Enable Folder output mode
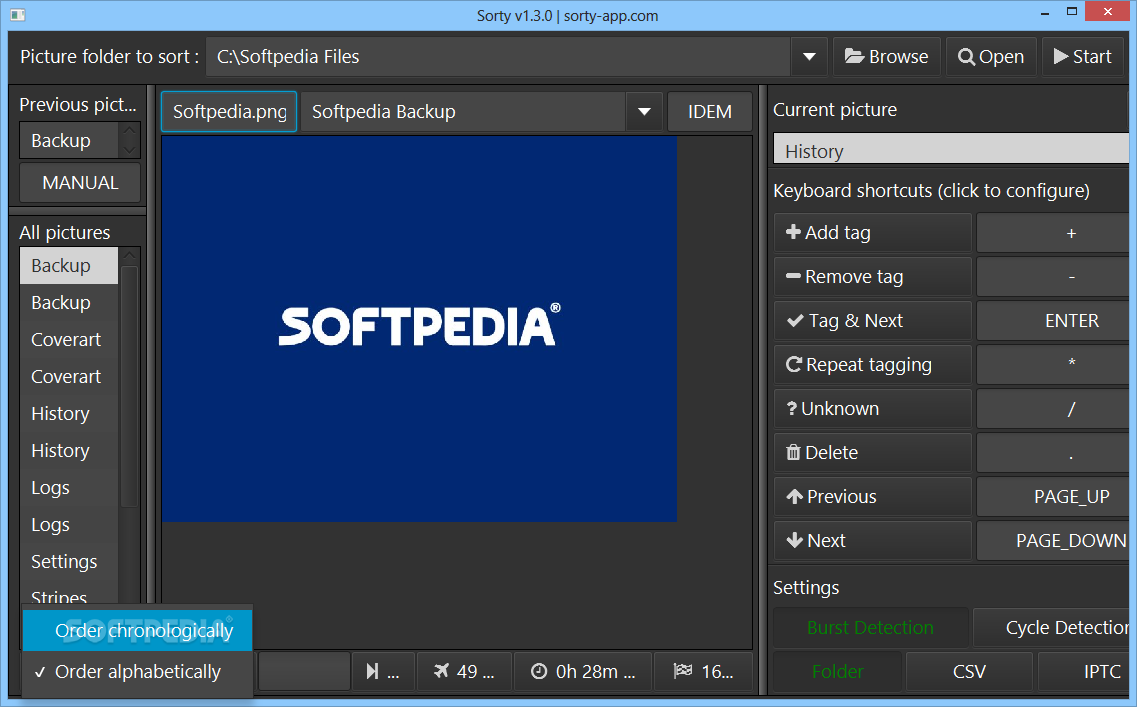1137x707 pixels. coord(838,671)
